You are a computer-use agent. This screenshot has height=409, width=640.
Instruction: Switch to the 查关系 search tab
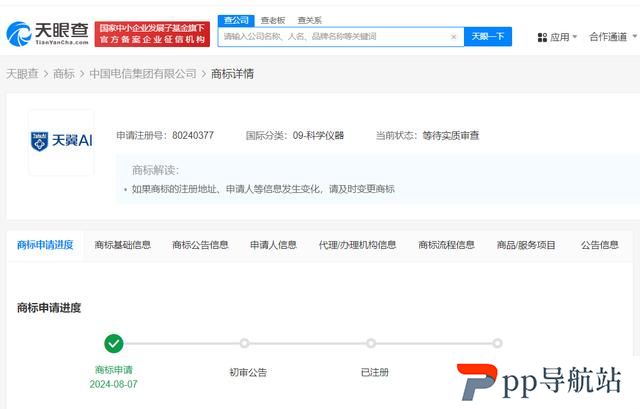click(310, 20)
